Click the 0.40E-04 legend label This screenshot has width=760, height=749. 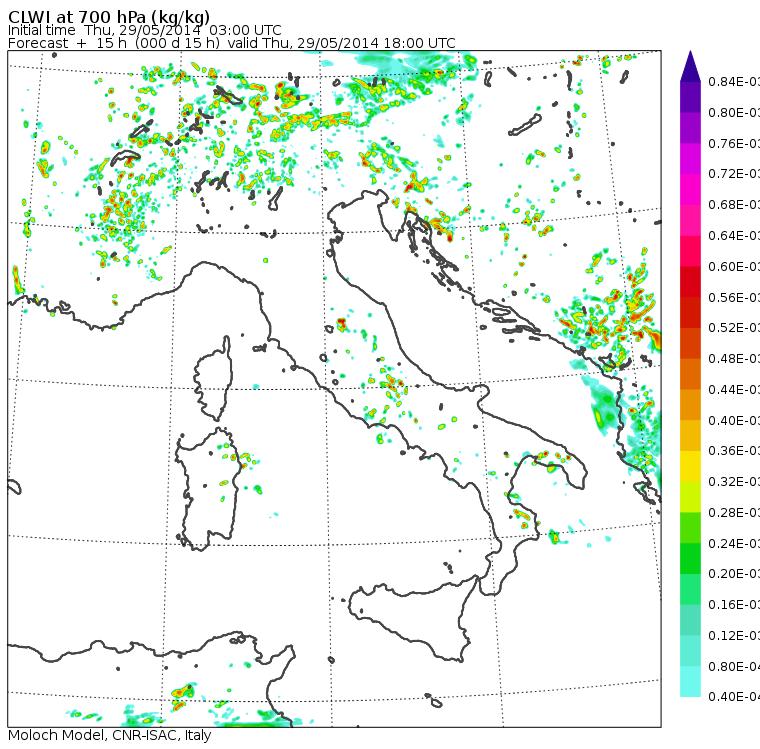(x=734, y=697)
